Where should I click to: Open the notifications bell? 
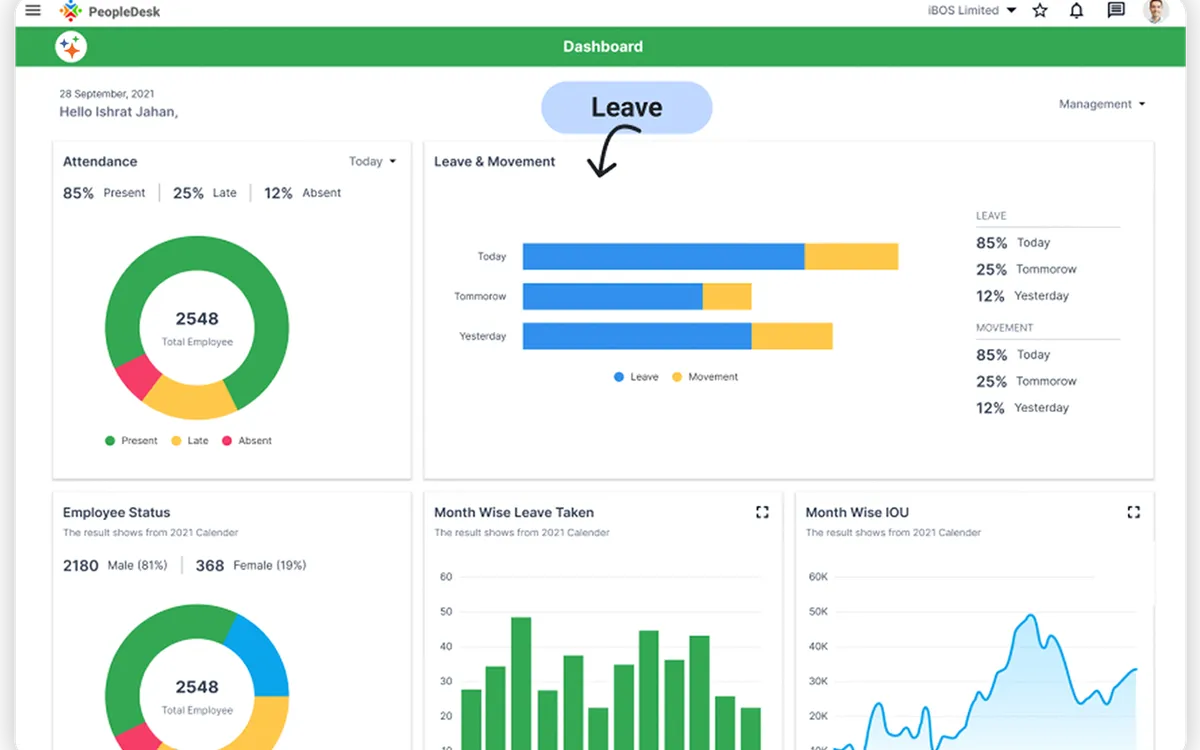[x=1077, y=11]
